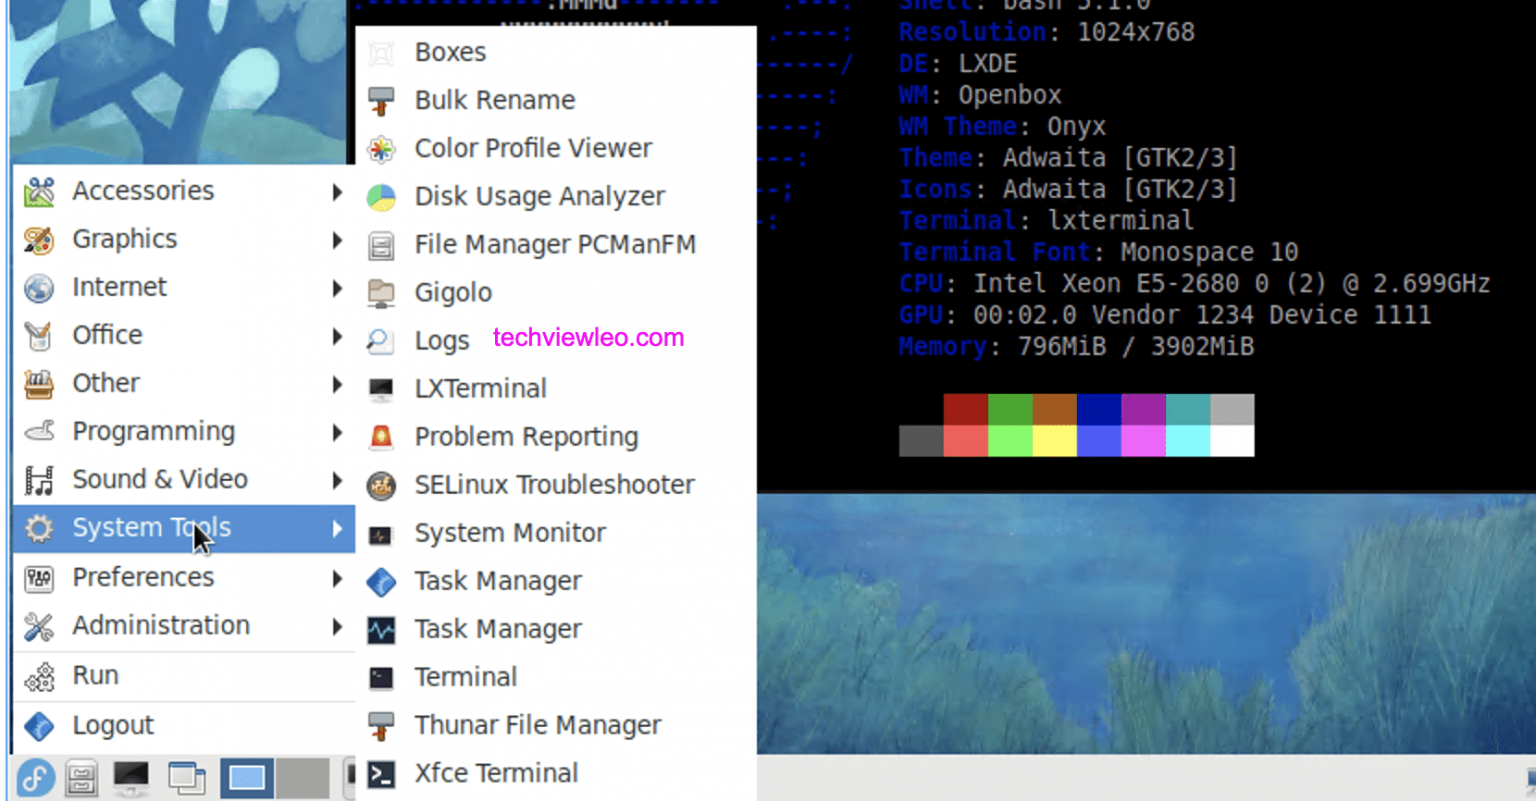Launch terminal from taskbar monitor icon
The image size is (1536, 801).
(x=131, y=778)
